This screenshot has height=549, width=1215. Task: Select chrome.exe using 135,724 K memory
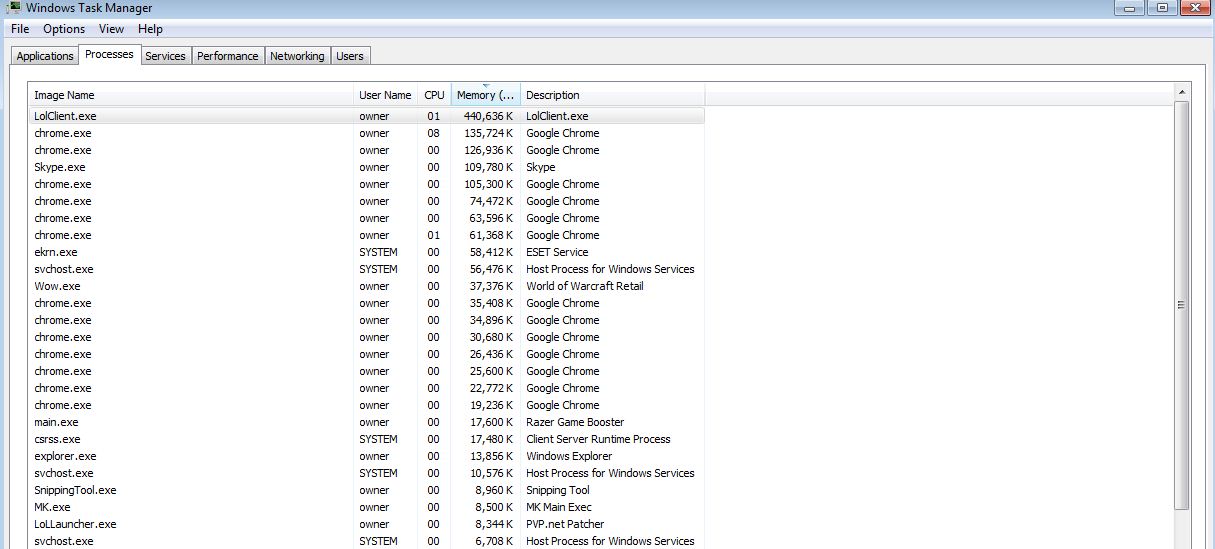point(367,133)
